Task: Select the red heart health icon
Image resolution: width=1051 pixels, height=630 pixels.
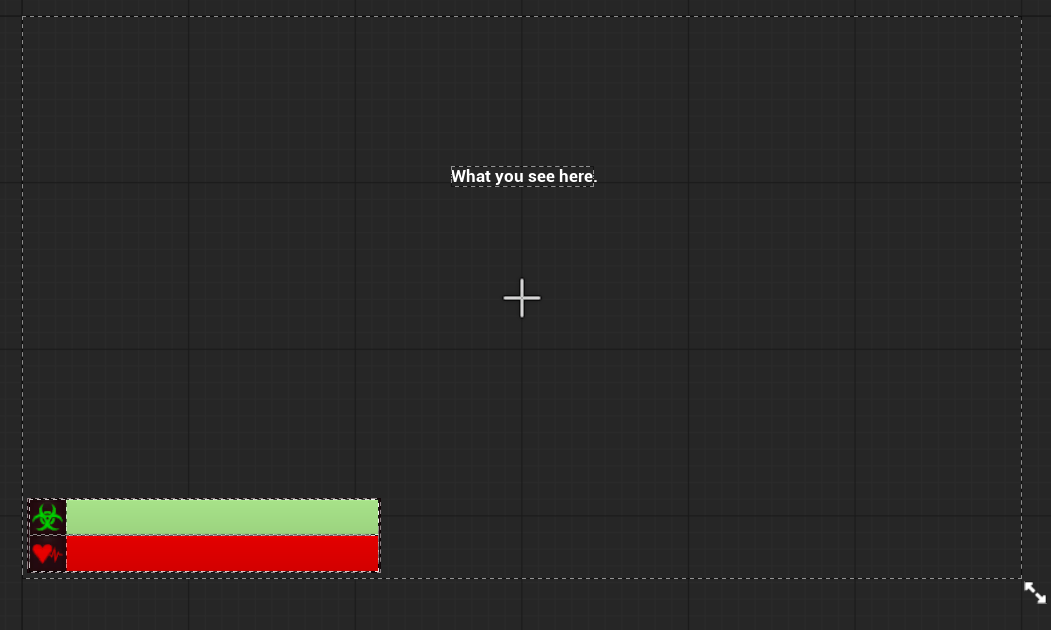Action: pyautogui.click(x=47, y=554)
